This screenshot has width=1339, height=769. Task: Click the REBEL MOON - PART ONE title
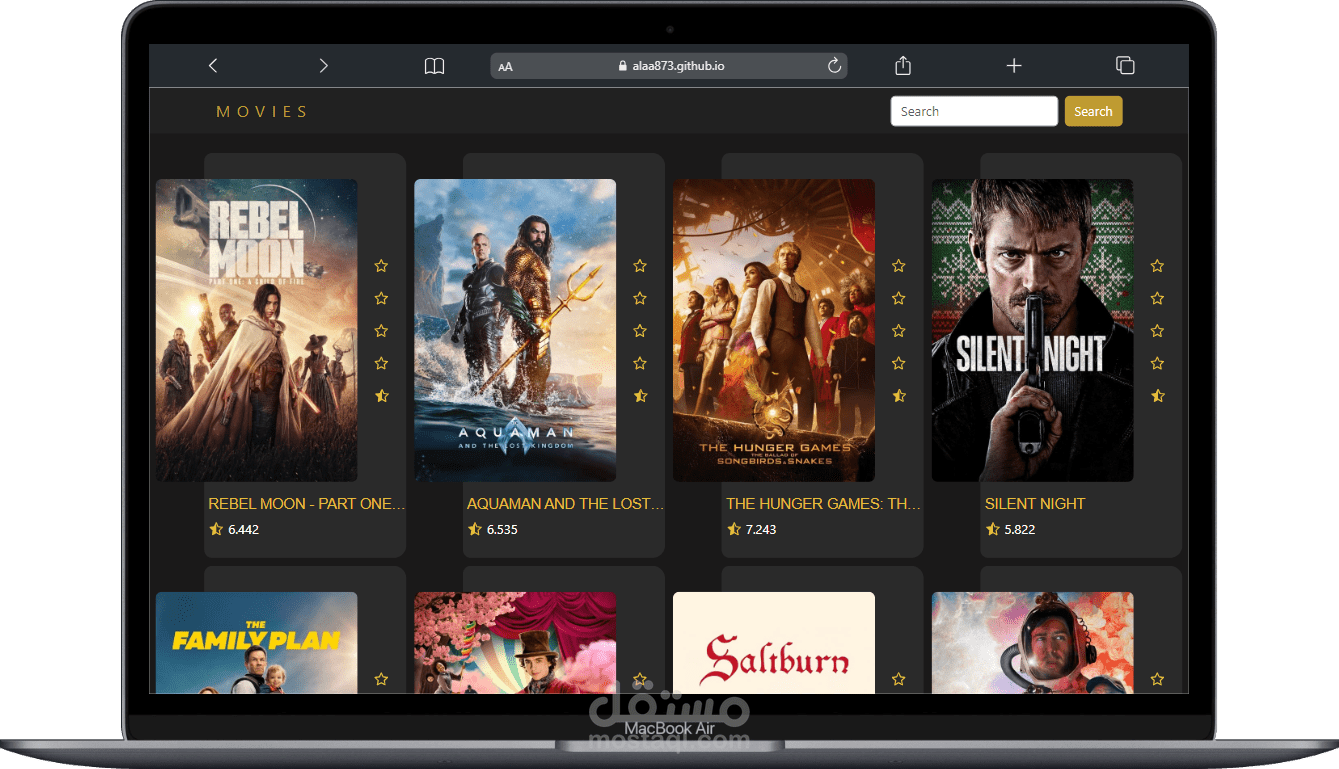[307, 504]
